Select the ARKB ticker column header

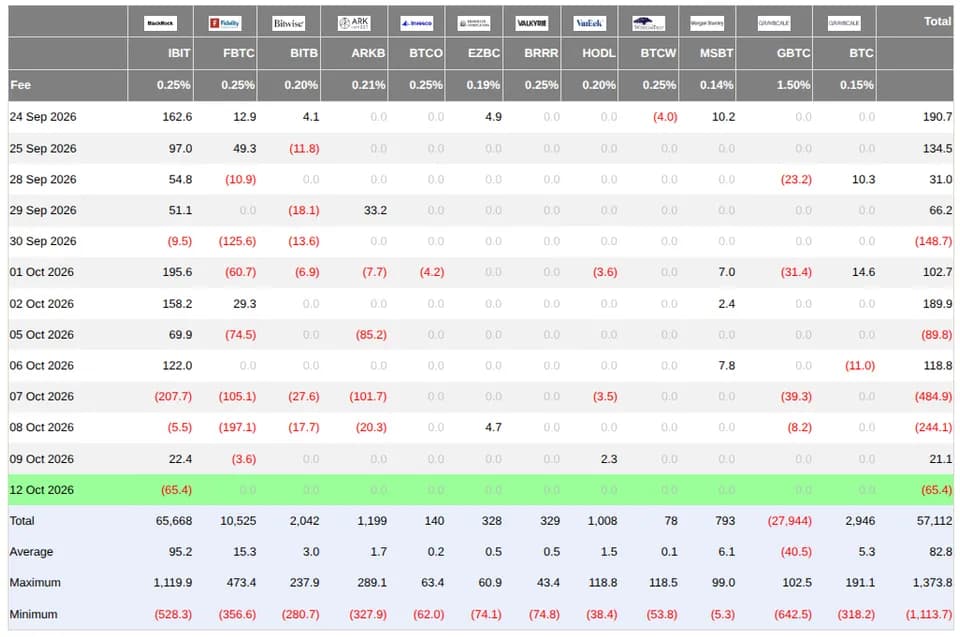368,53
